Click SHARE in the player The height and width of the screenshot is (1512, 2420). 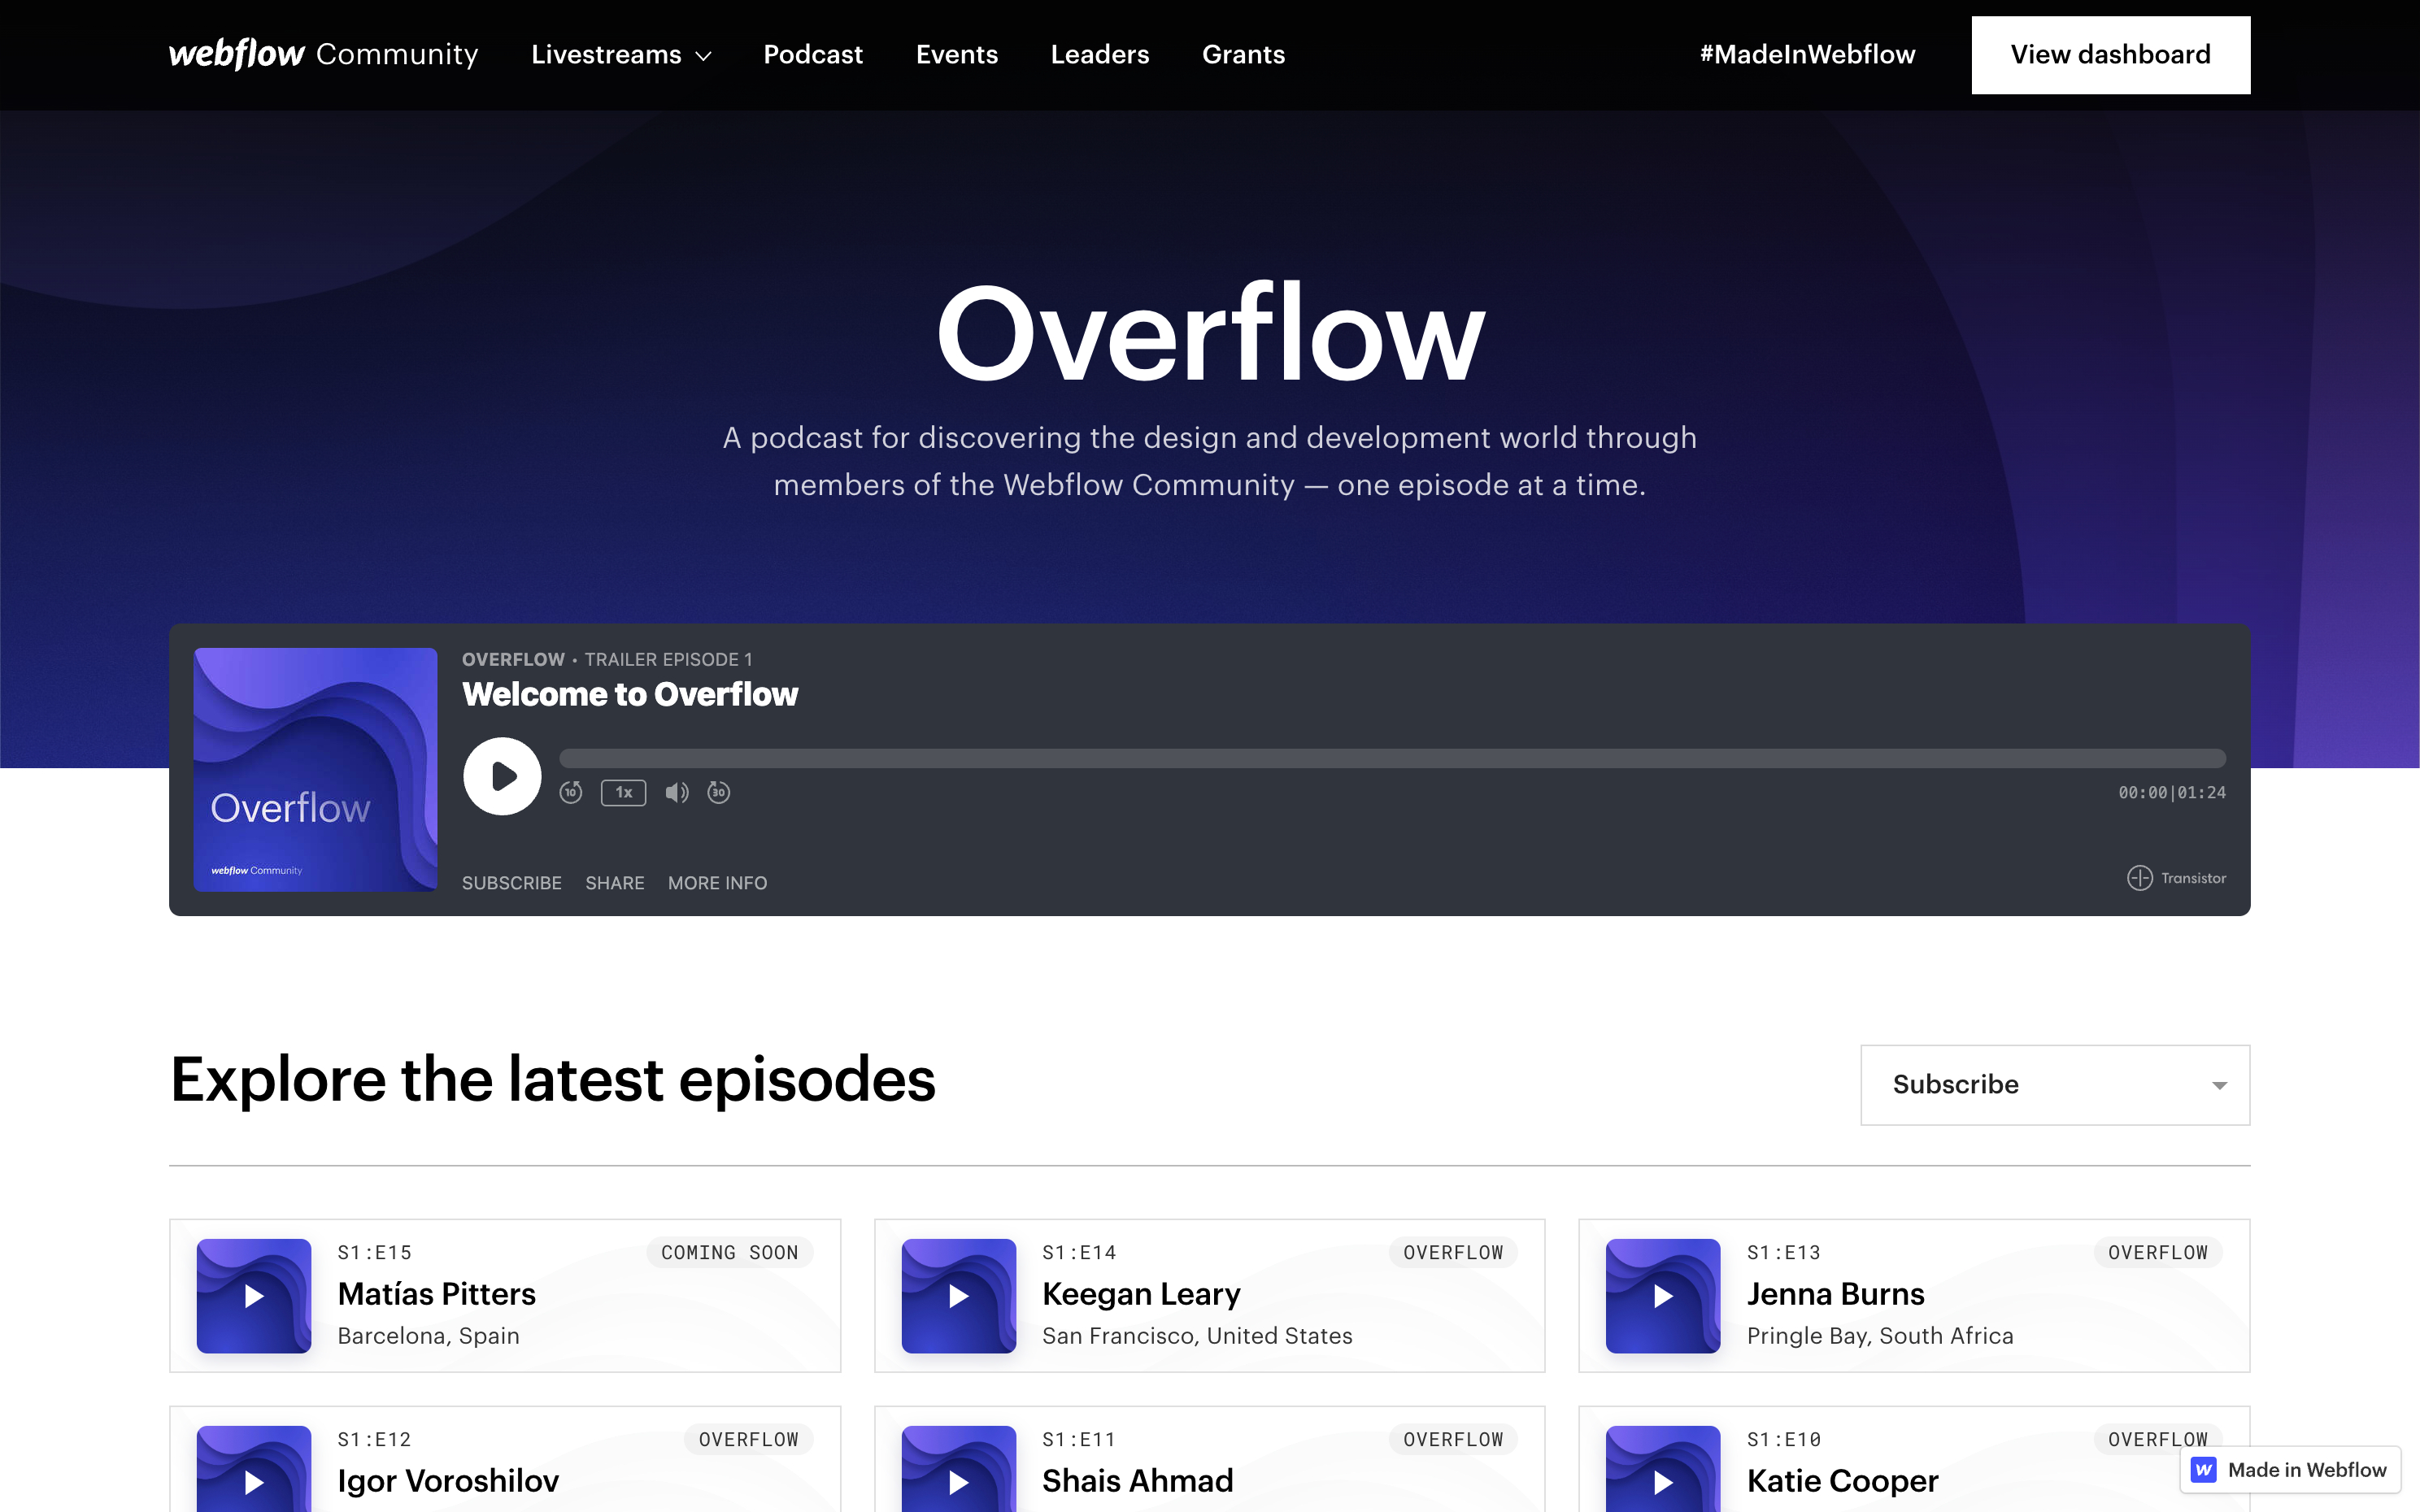[615, 883]
